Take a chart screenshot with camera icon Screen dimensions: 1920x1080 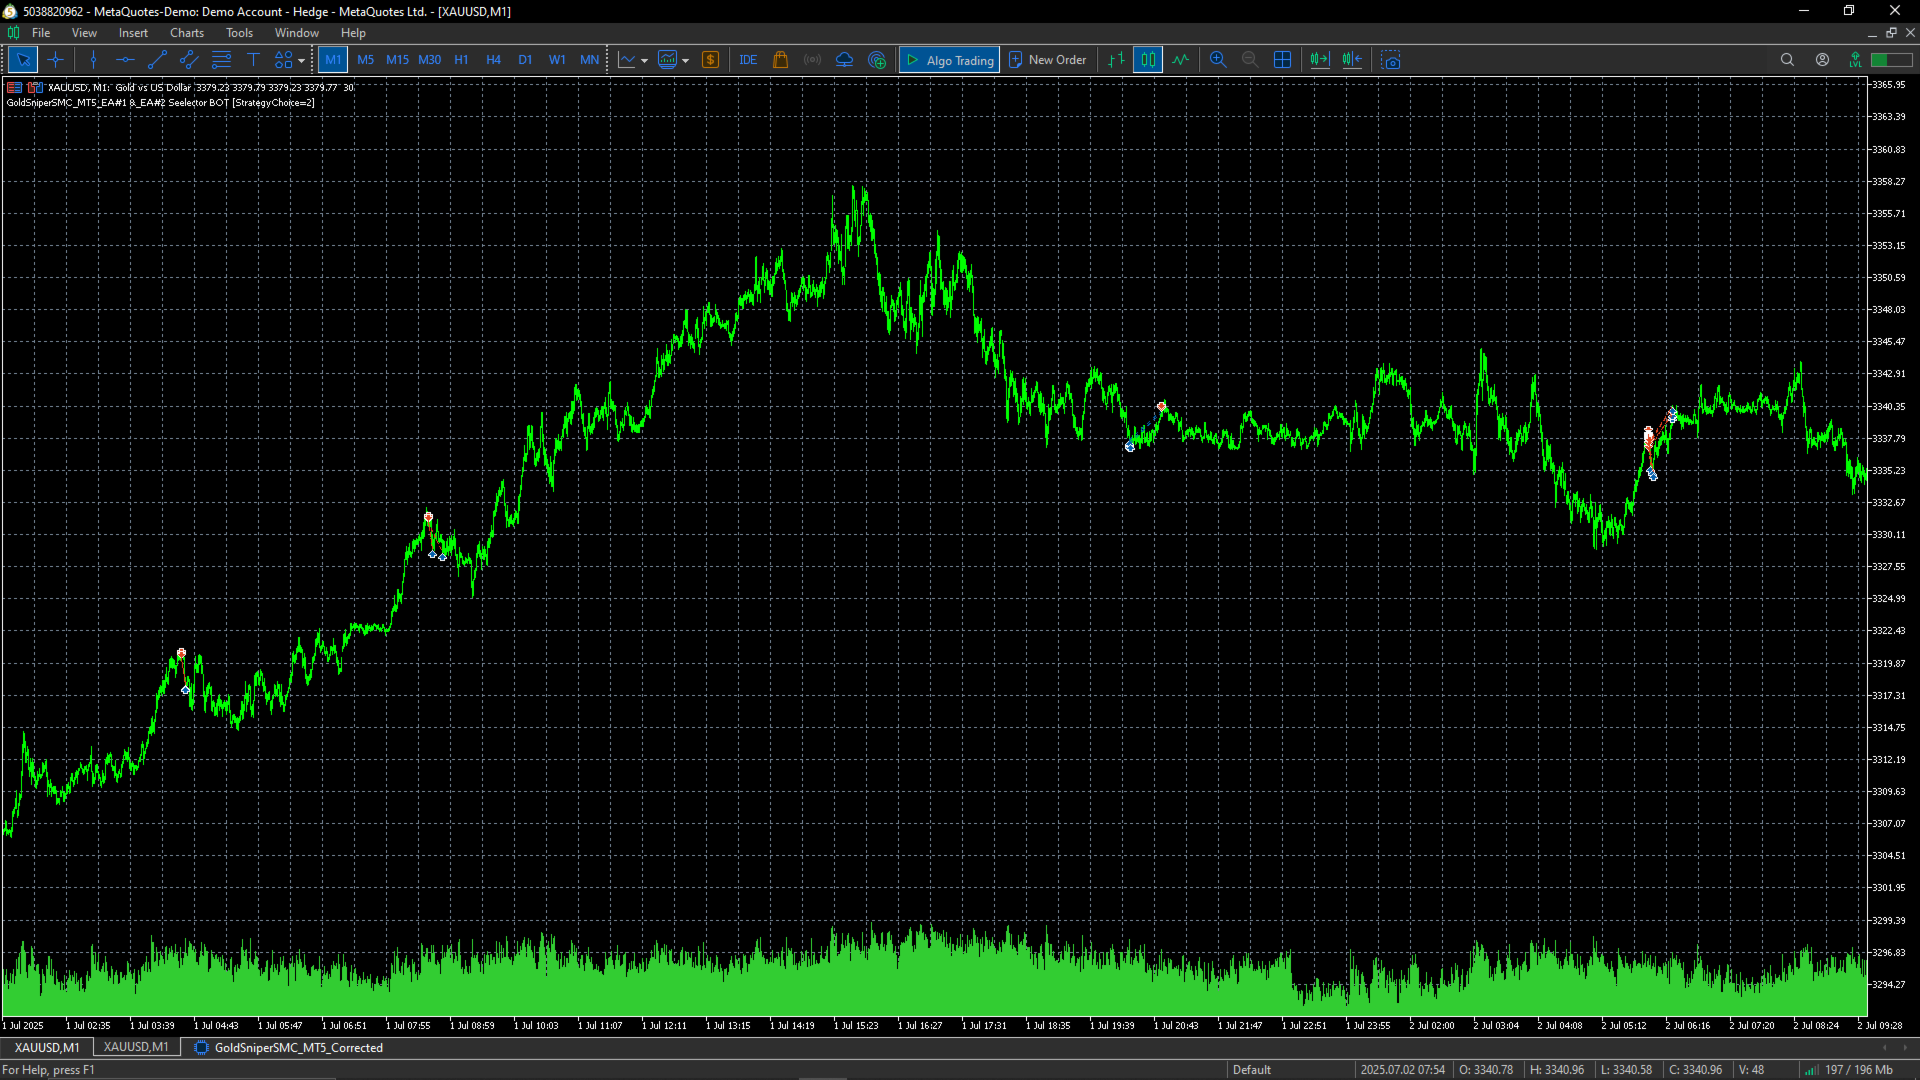pyautogui.click(x=1391, y=60)
